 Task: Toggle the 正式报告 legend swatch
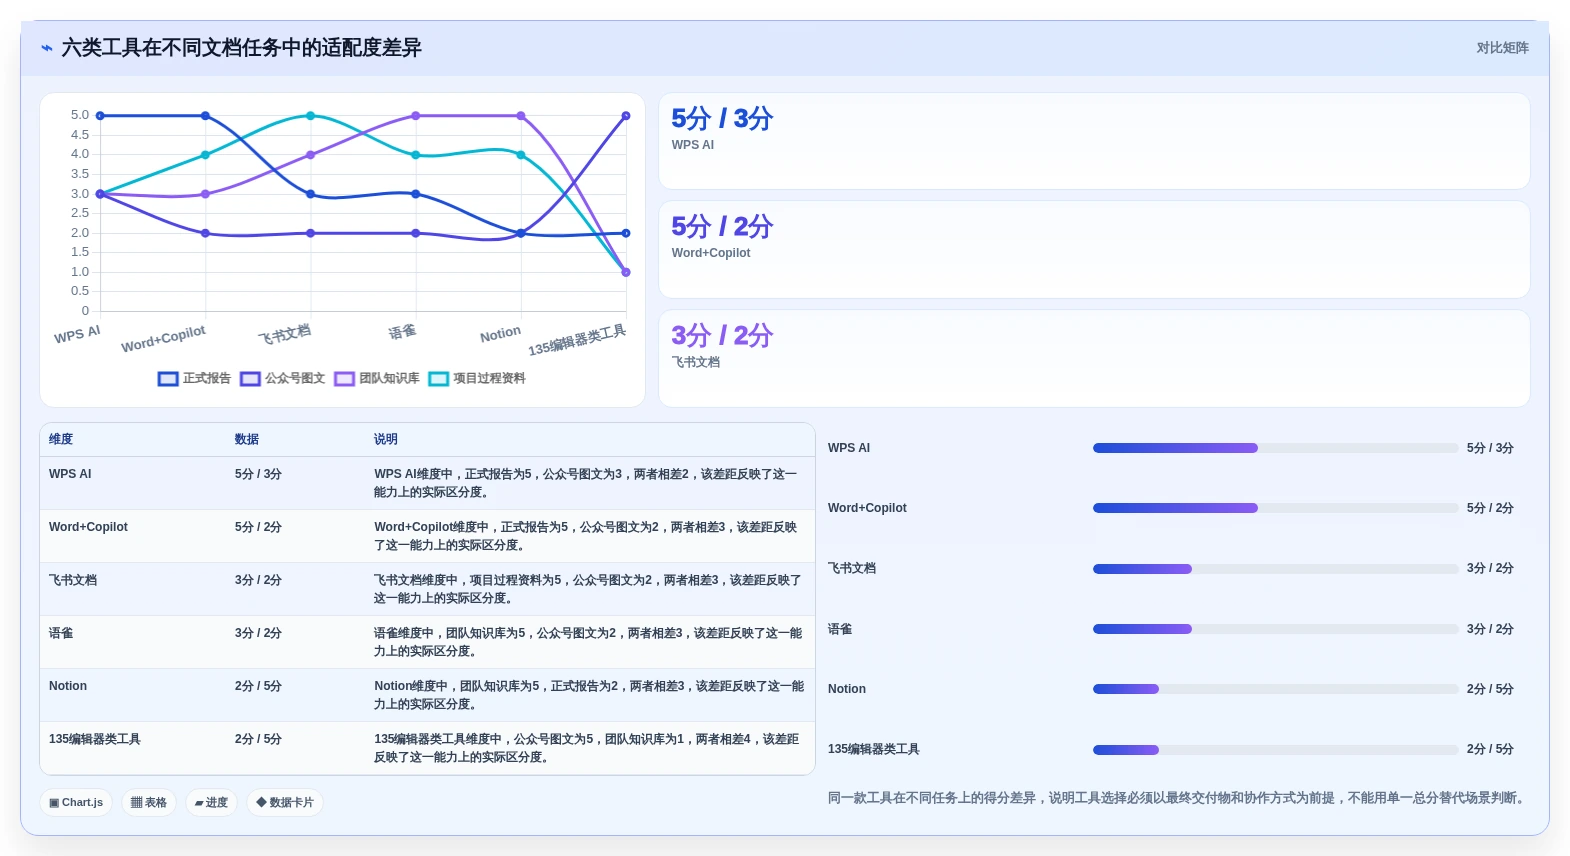168,379
